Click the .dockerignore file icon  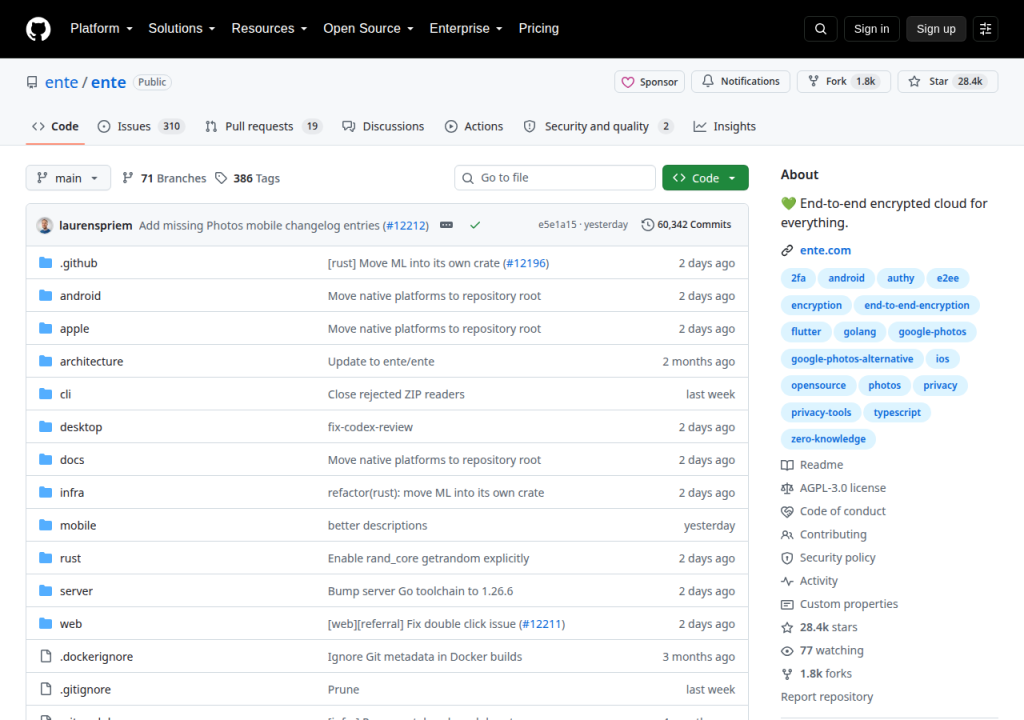pos(46,656)
